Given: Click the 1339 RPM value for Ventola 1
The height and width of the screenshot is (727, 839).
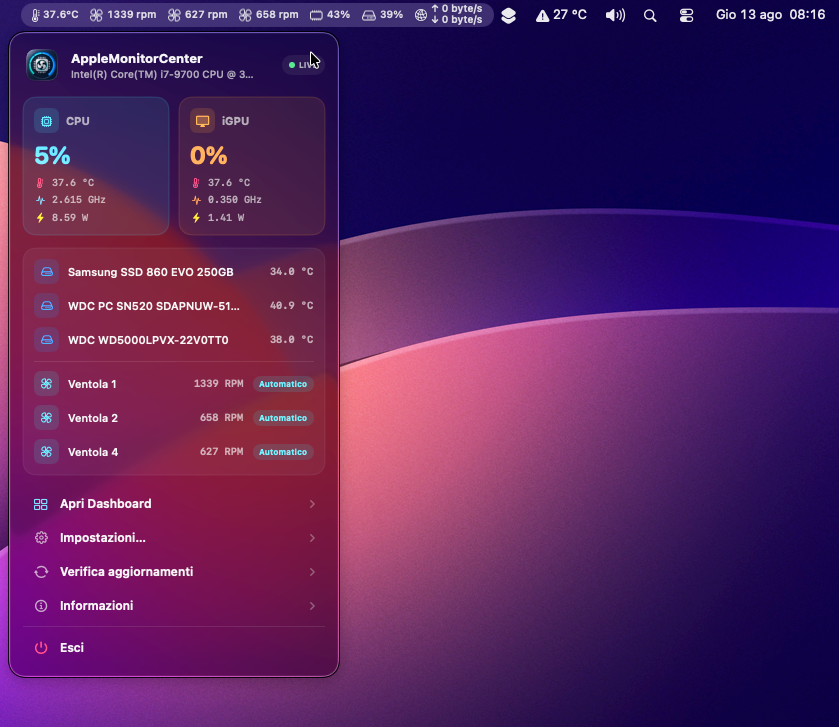Looking at the screenshot, I should pyautogui.click(x=218, y=384).
